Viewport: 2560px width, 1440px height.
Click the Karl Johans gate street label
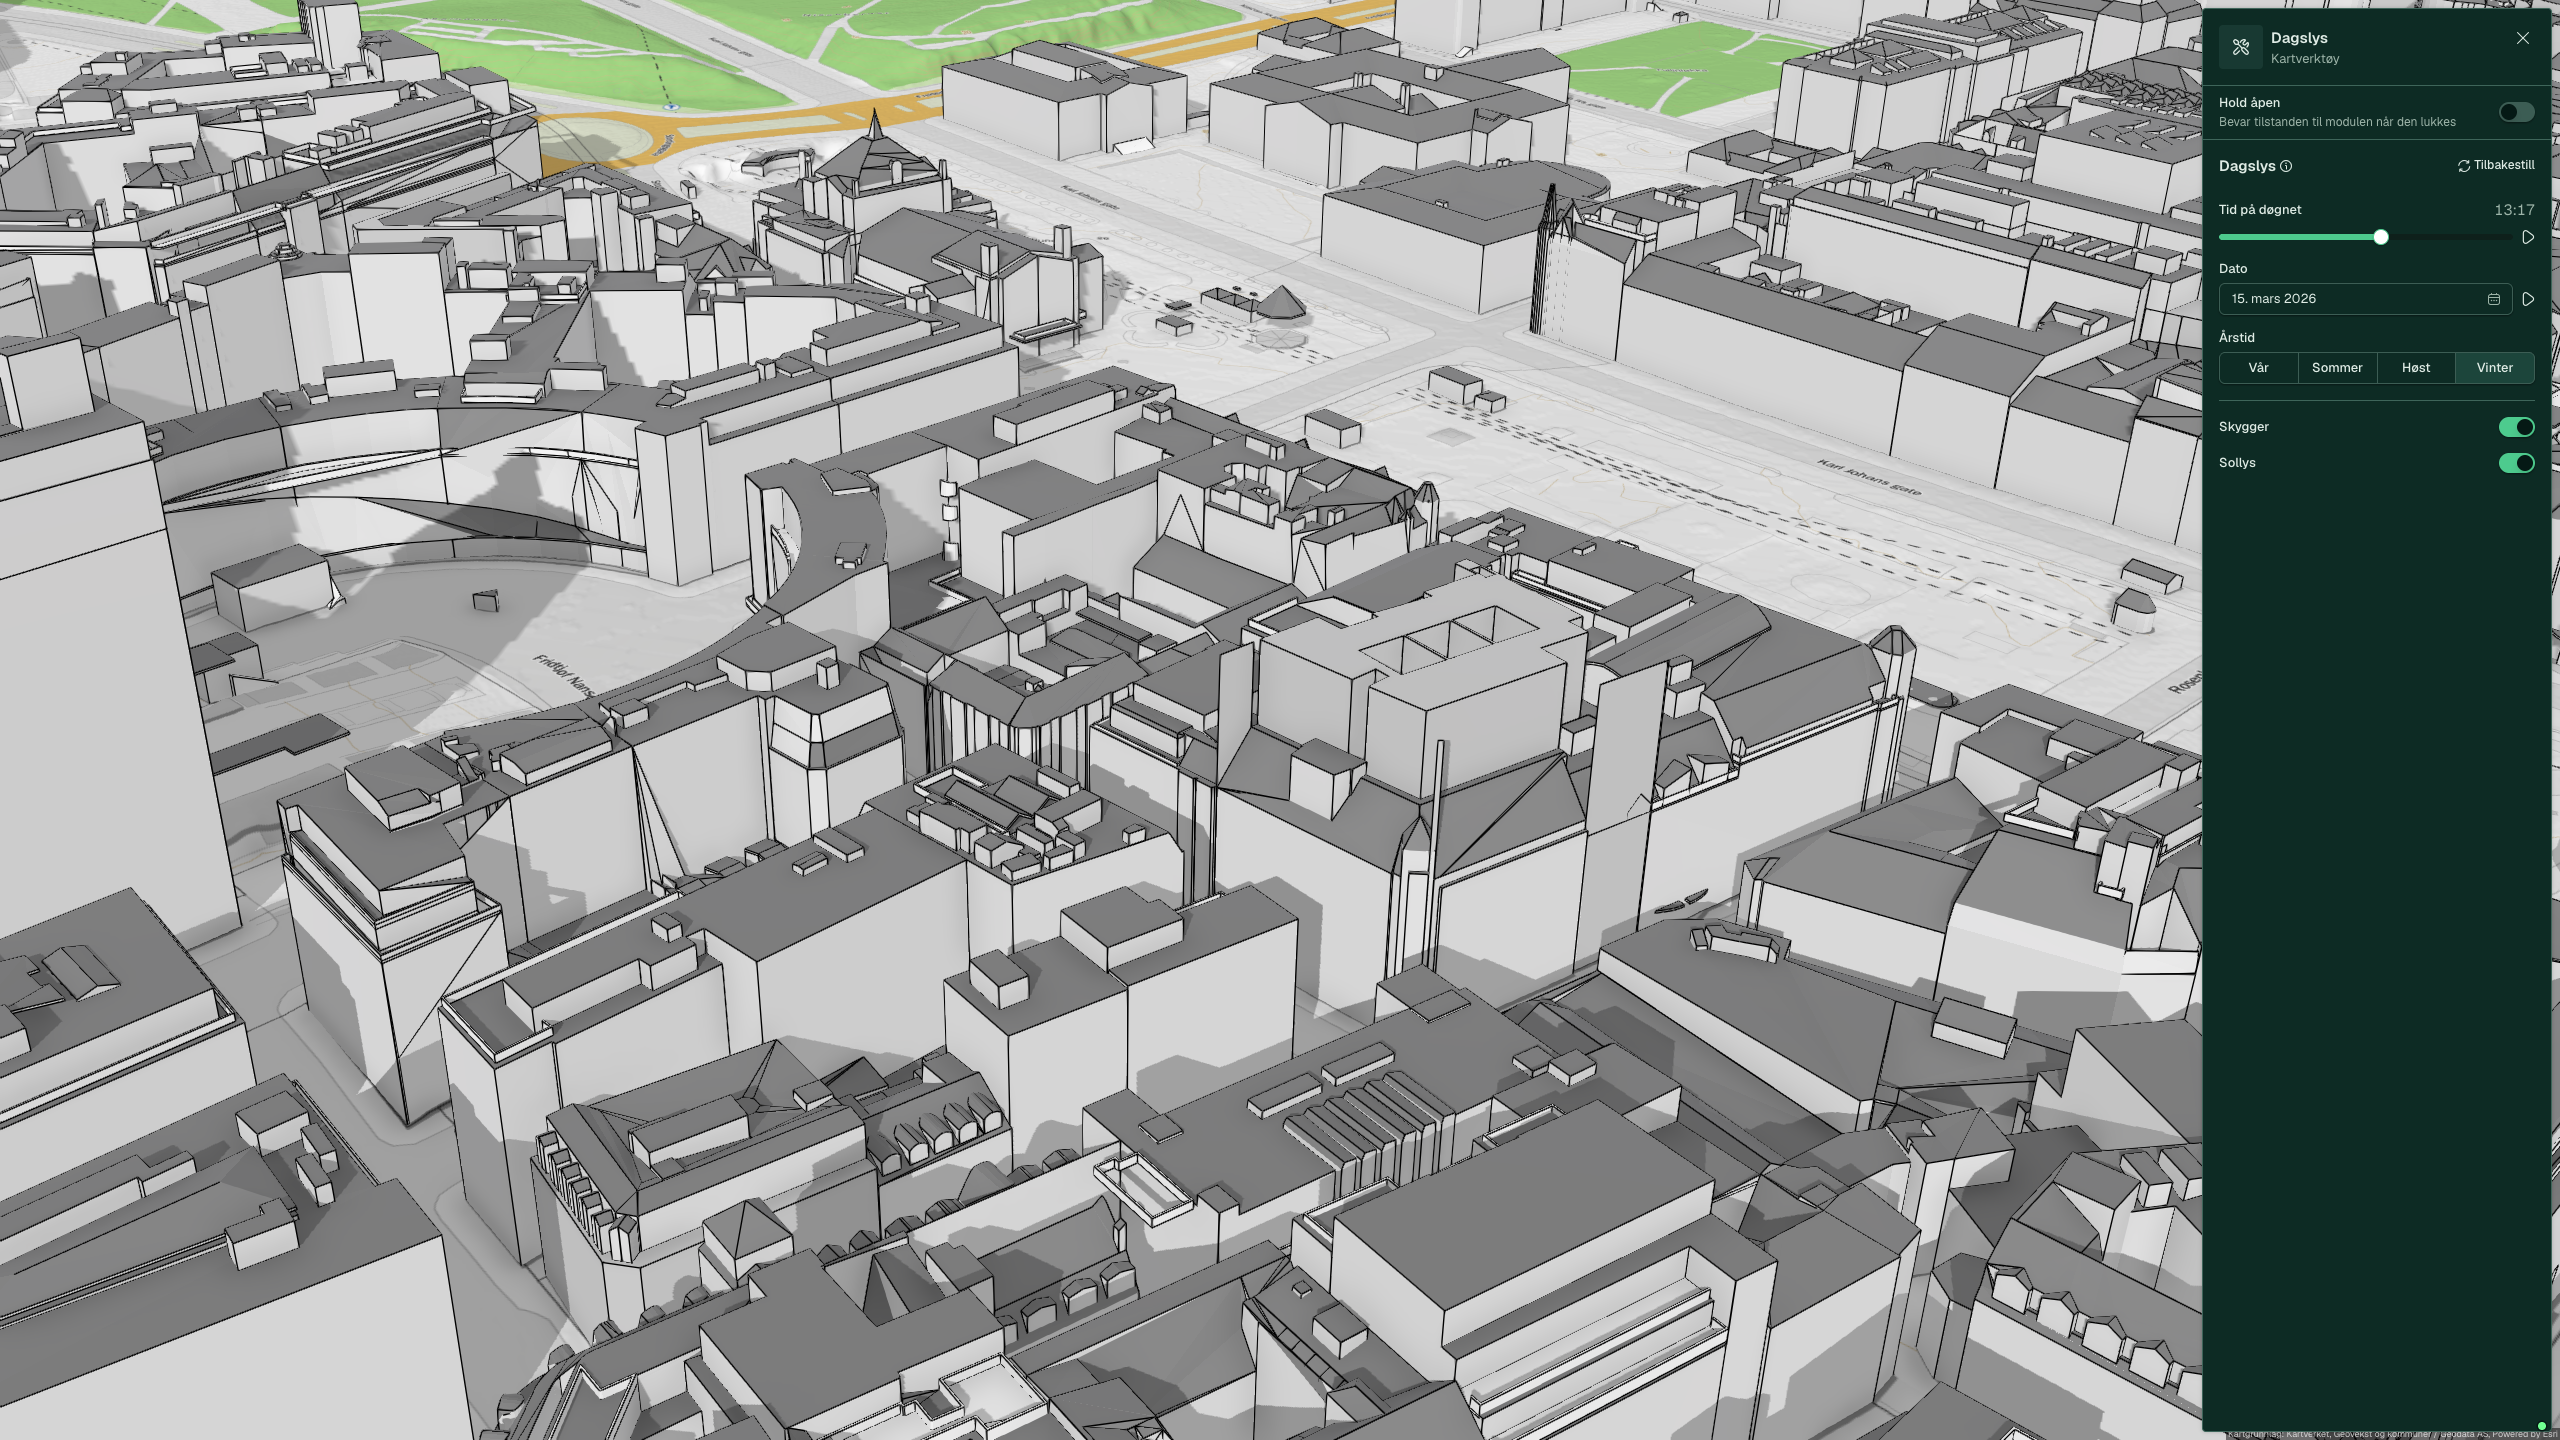[1869, 478]
